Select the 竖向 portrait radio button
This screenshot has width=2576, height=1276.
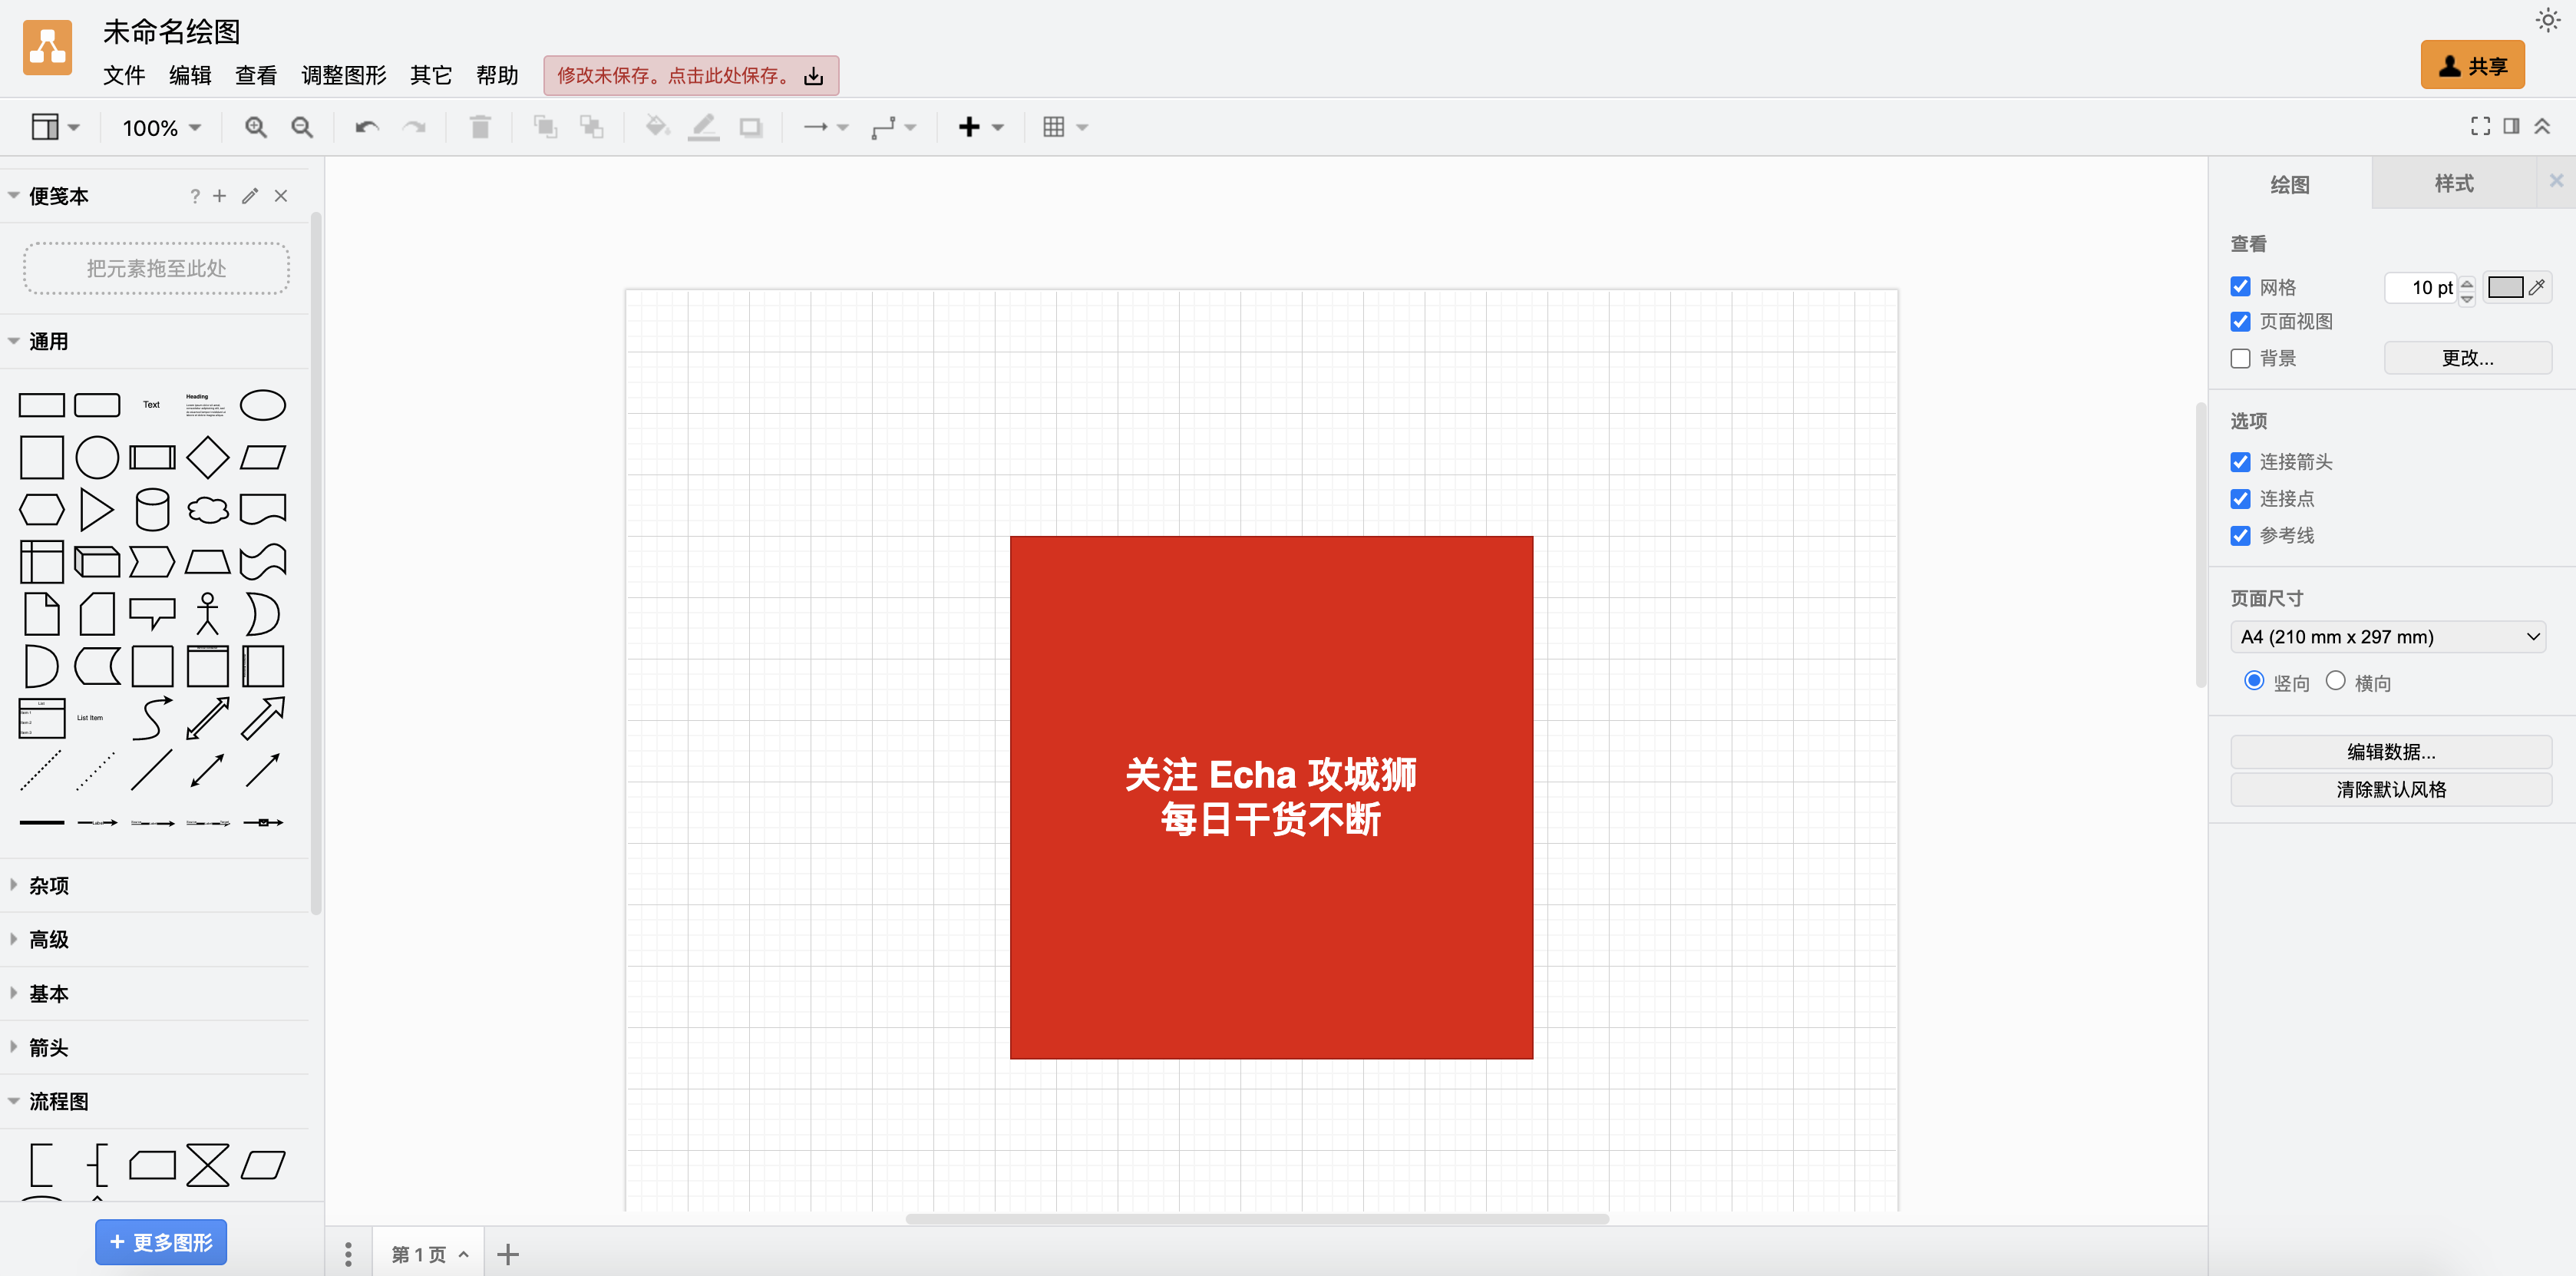(2254, 681)
